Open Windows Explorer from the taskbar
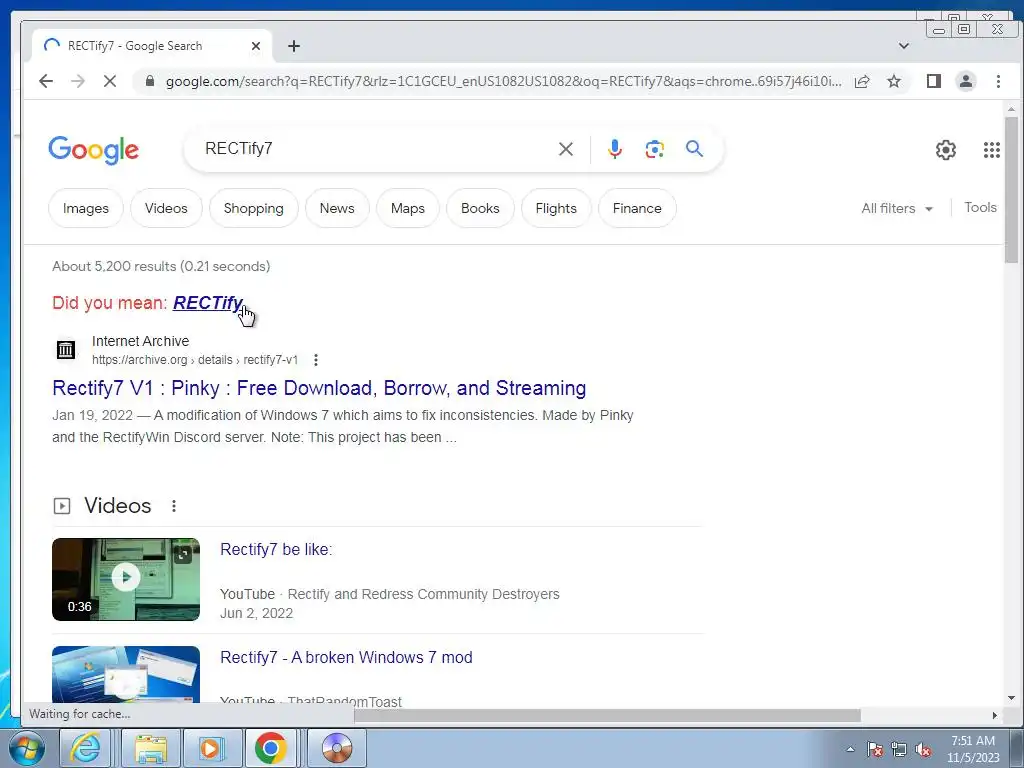The image size is (1024, 768). (151, 748)
